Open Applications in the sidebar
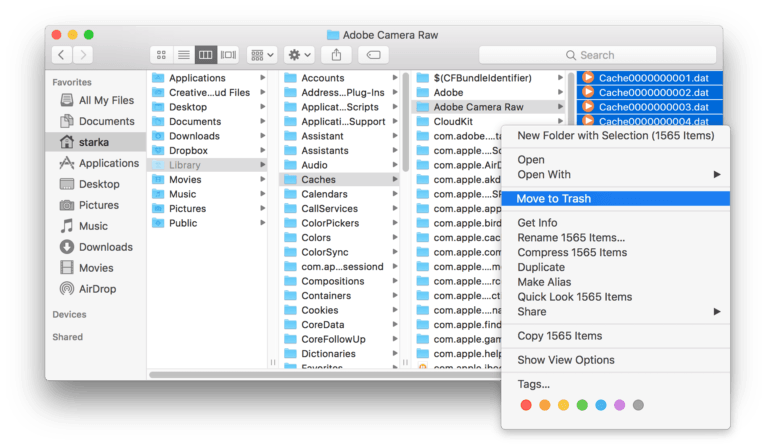The height and width of the screenshot is (445, 768). tap(96, 164)
